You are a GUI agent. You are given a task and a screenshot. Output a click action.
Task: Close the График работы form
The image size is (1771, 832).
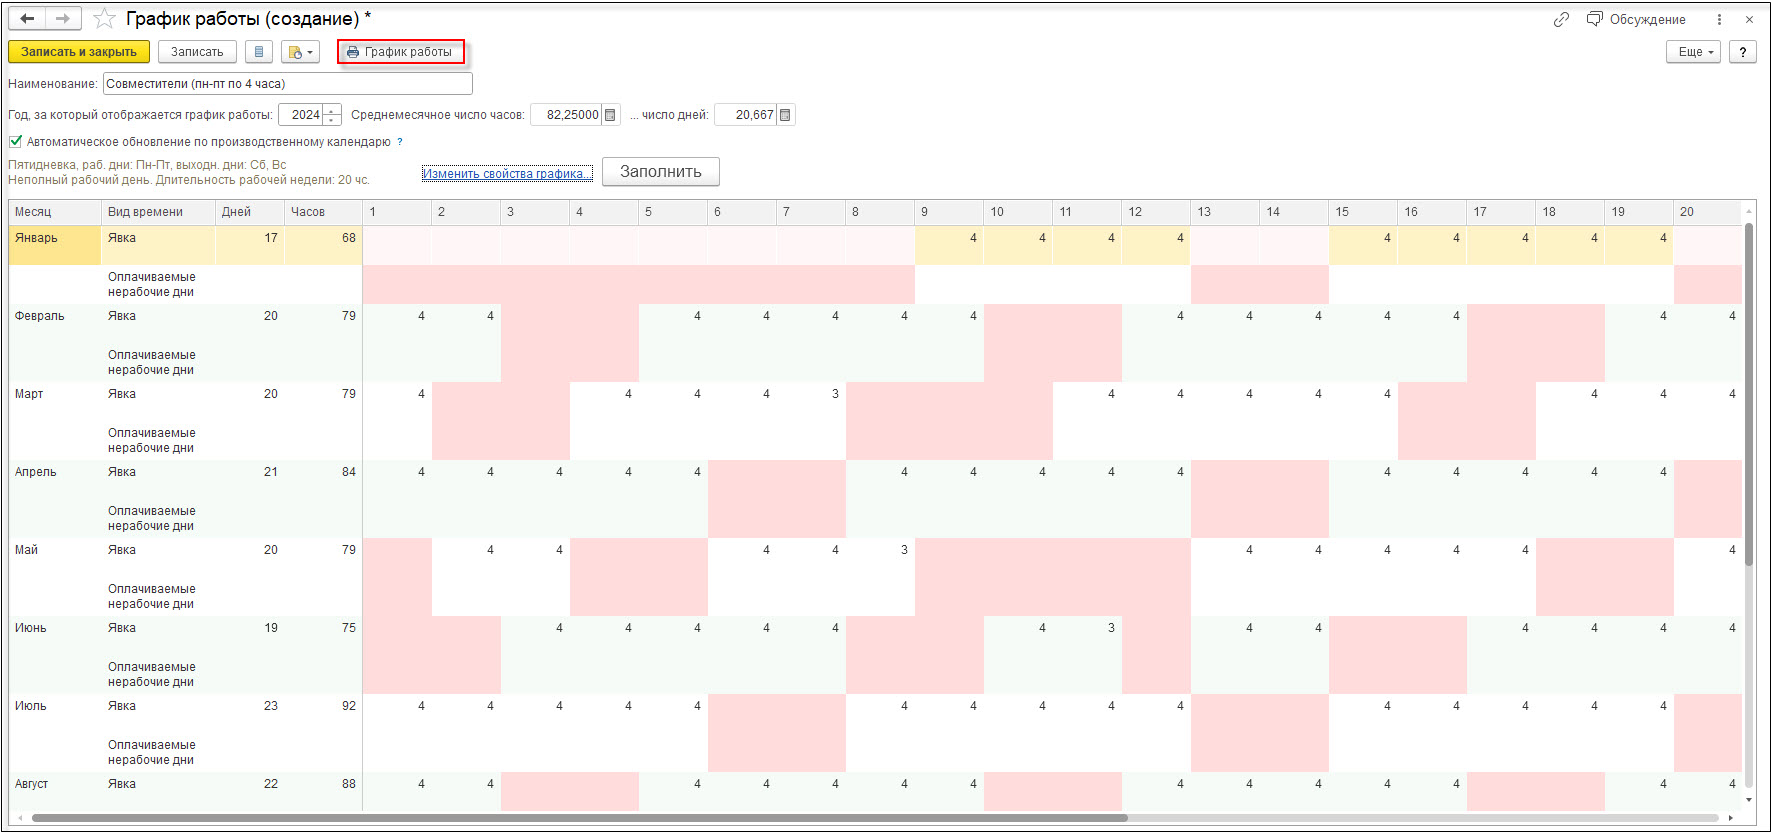(1749, 19)
